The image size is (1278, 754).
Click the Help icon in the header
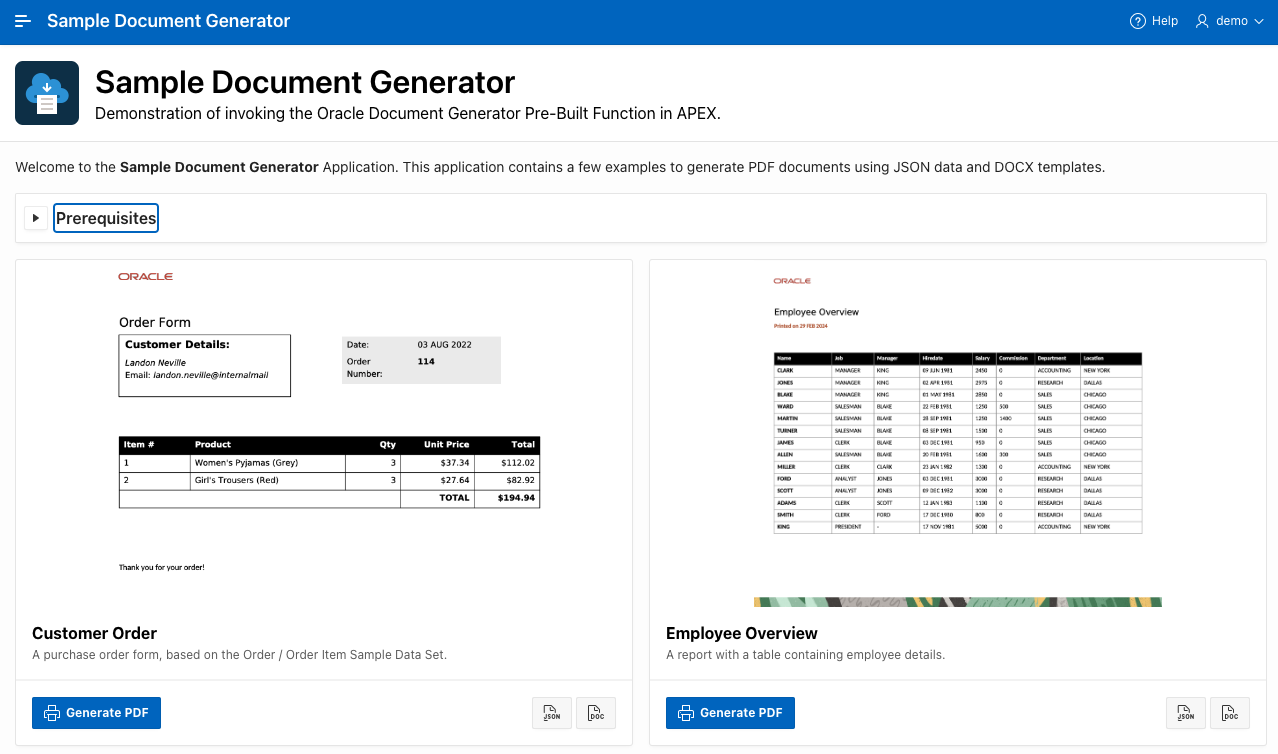[x=1137, y=20]
